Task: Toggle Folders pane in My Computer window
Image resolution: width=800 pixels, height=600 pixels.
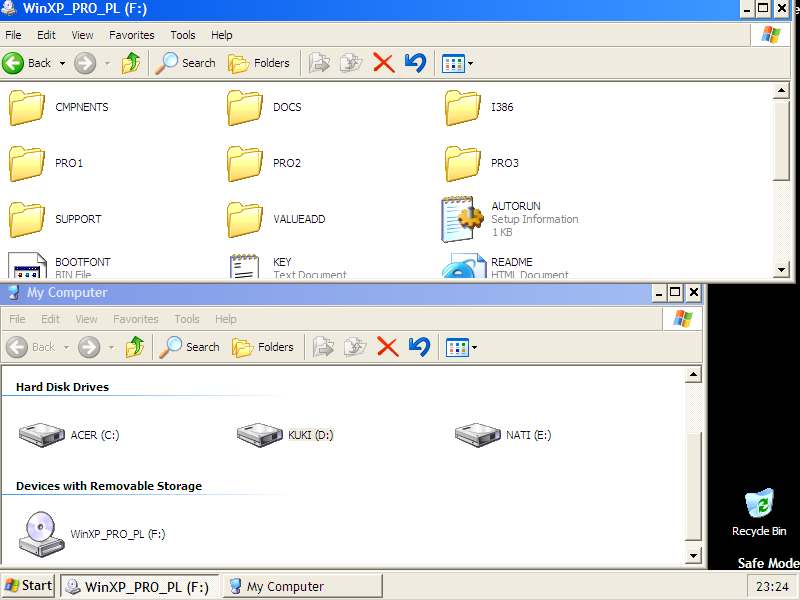Action: pyautogui.click(x=263, y=347)
